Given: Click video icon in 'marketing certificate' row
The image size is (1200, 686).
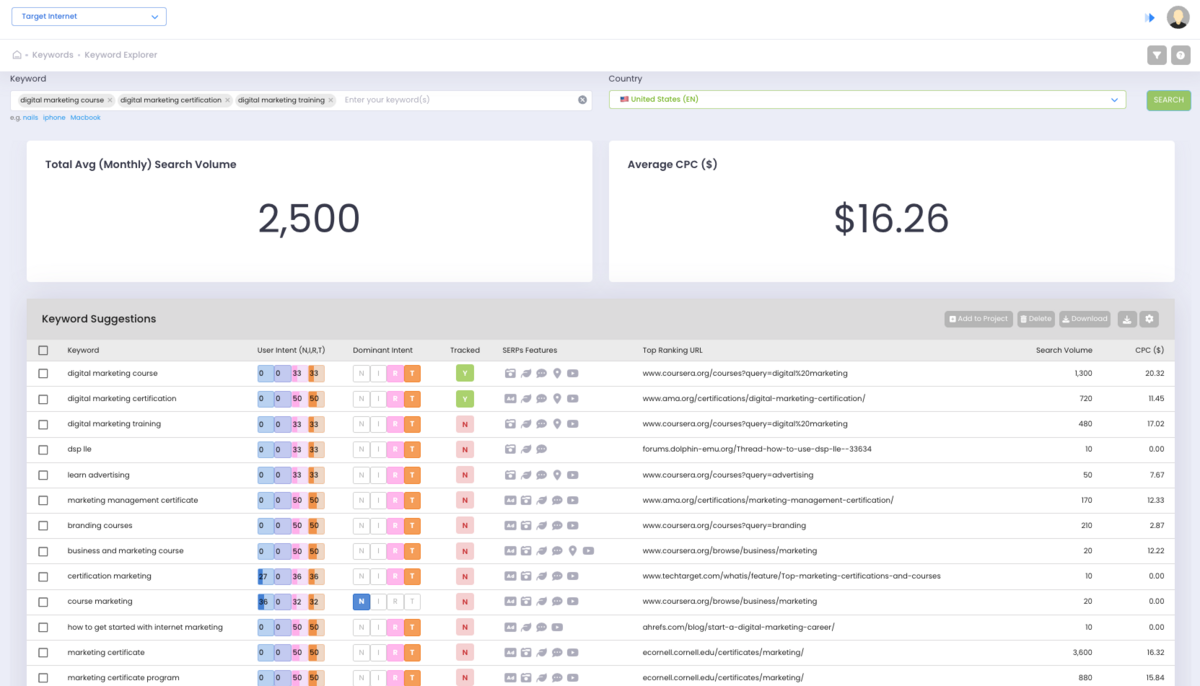Looking at the screenshot, I should 573,652.
